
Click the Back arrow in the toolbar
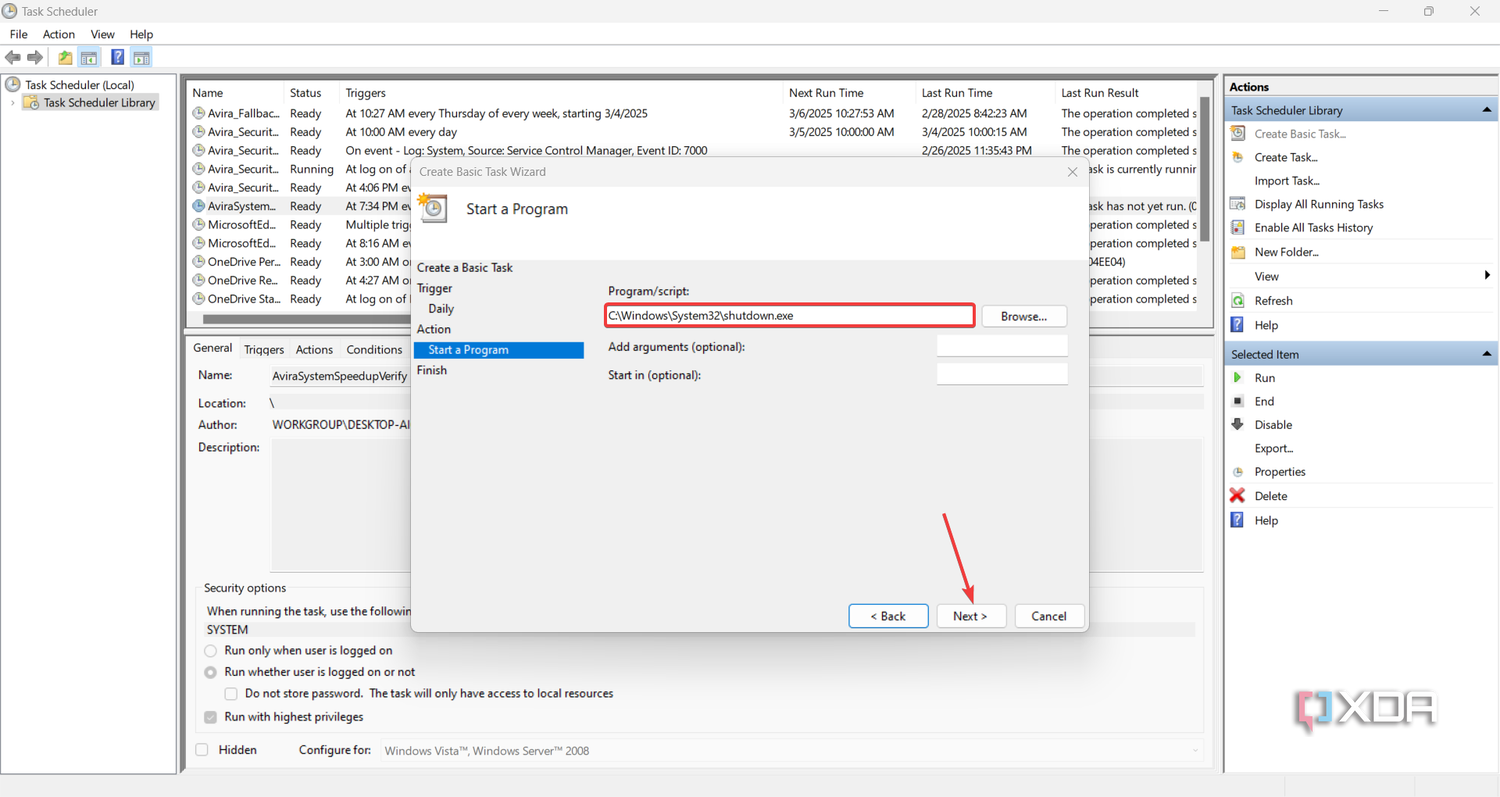coord(13,58)
